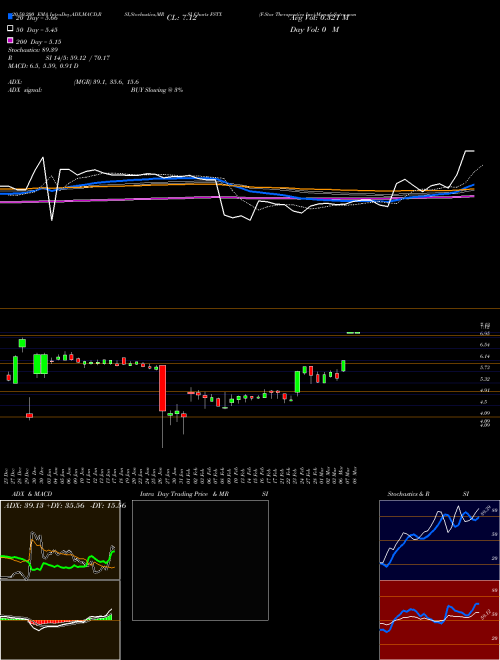Open the red RSI chart panel
The width and height of the screenshot is (500, 660).
pos(439,620)
